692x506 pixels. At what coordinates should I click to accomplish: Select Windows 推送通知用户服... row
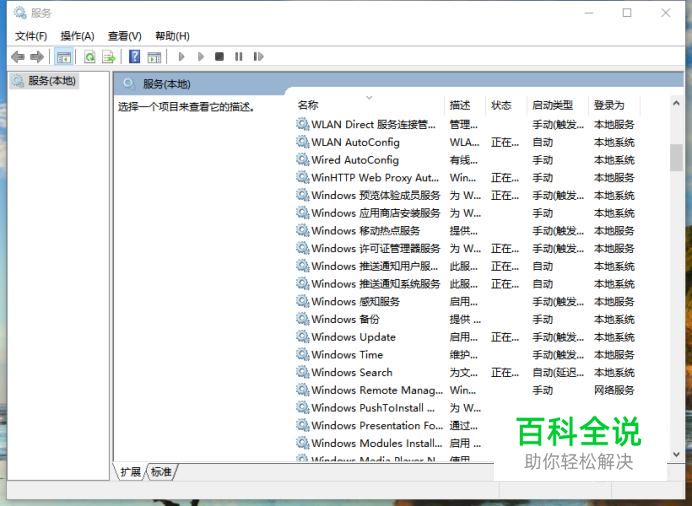[466, 266]
